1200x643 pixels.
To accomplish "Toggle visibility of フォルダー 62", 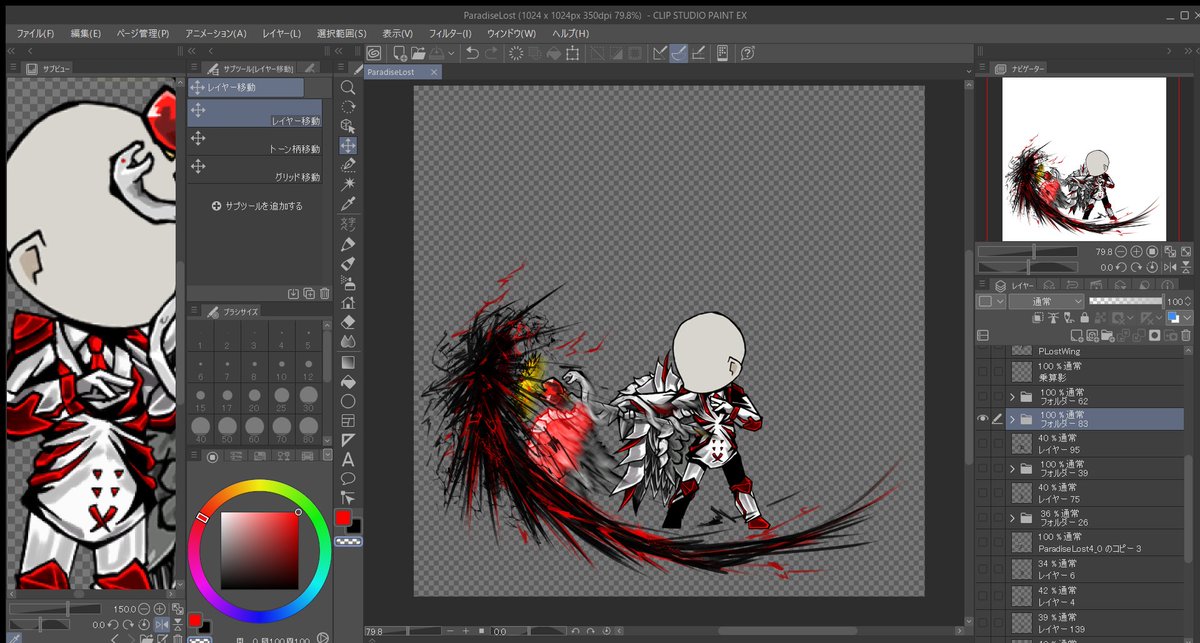I will [x=982, y=396].
